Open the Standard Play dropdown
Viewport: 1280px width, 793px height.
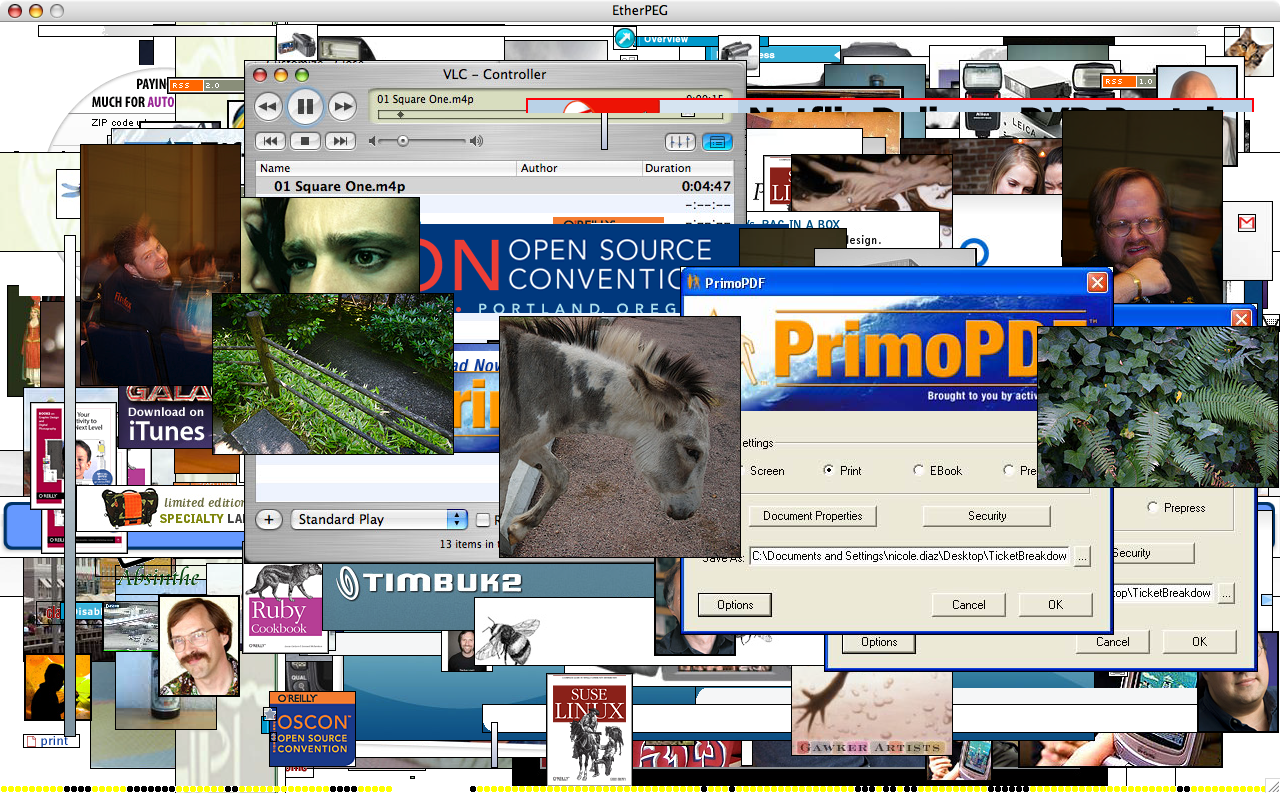point(379,519)
